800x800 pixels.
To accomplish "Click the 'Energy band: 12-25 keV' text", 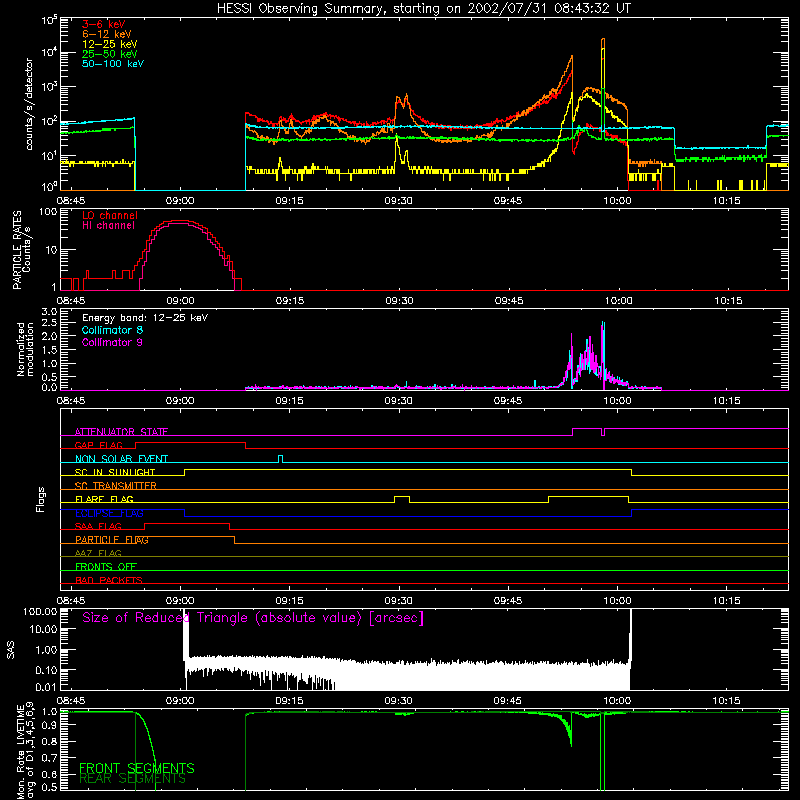I will (x=145, y=318).
